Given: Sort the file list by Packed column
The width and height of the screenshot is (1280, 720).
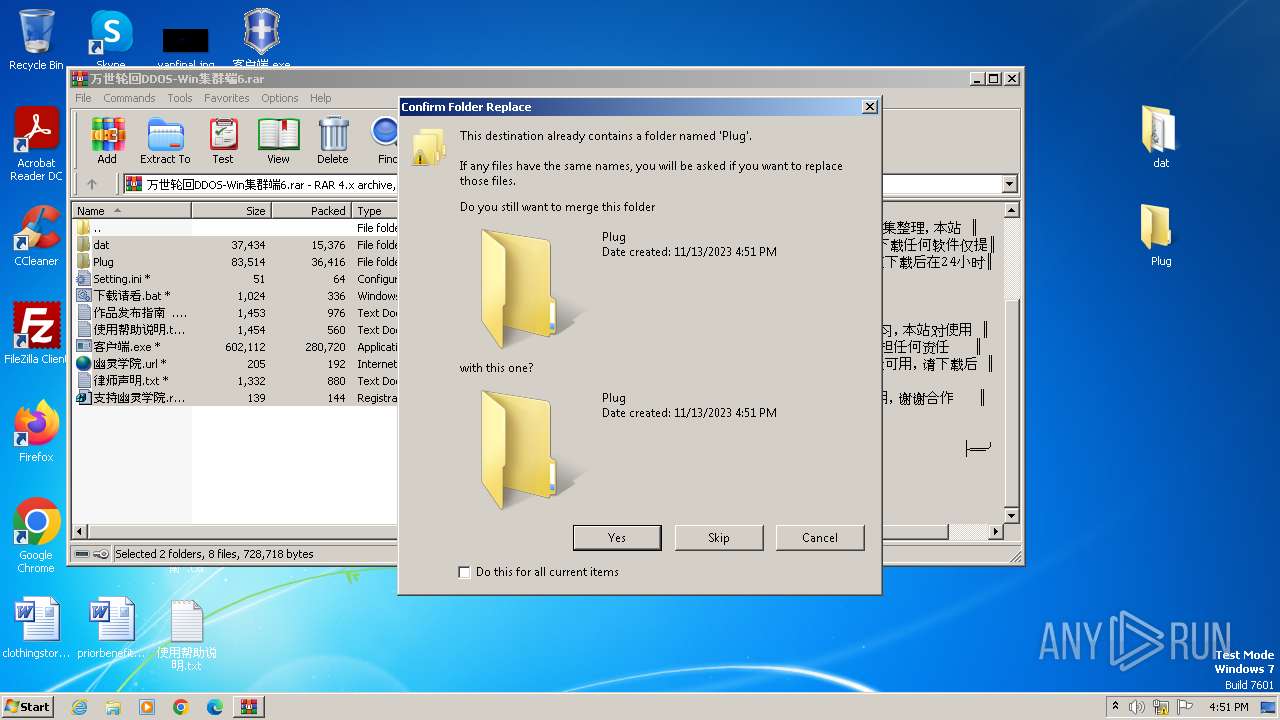Looking at the screenshot, I should (x=311, y=211).
